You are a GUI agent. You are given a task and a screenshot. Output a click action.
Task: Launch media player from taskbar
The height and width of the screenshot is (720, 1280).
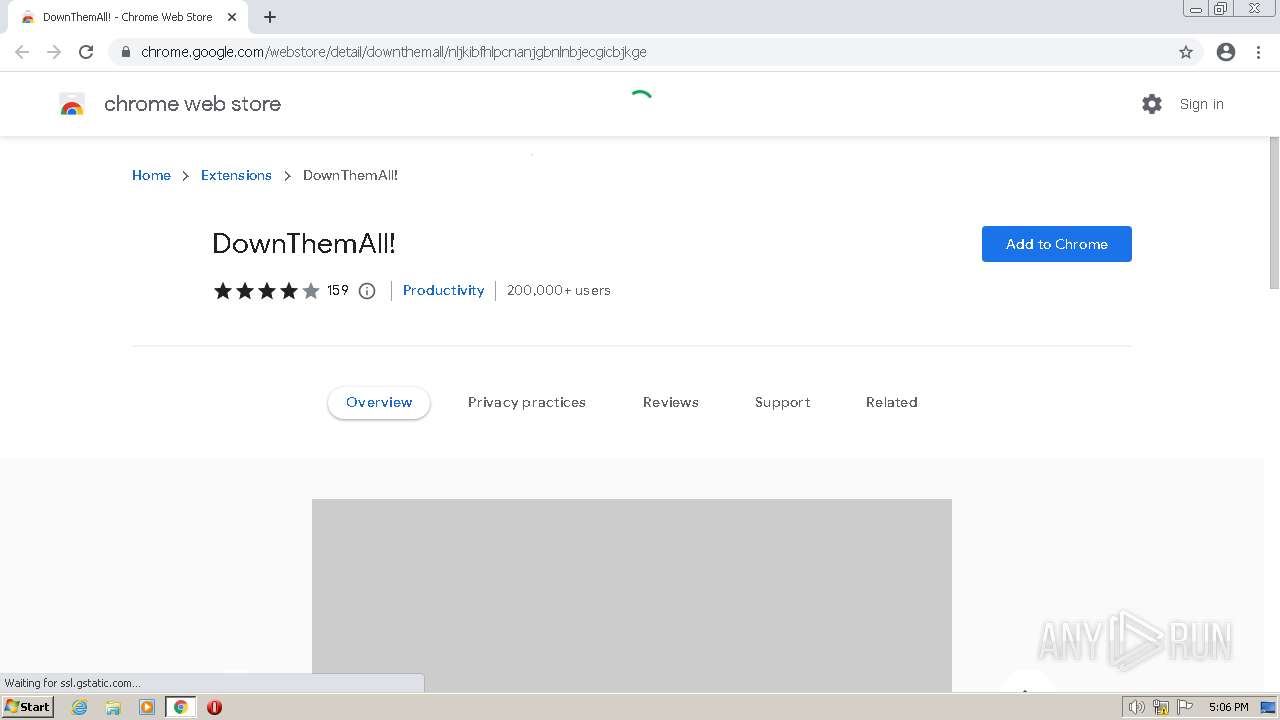[x=147, y=707]
